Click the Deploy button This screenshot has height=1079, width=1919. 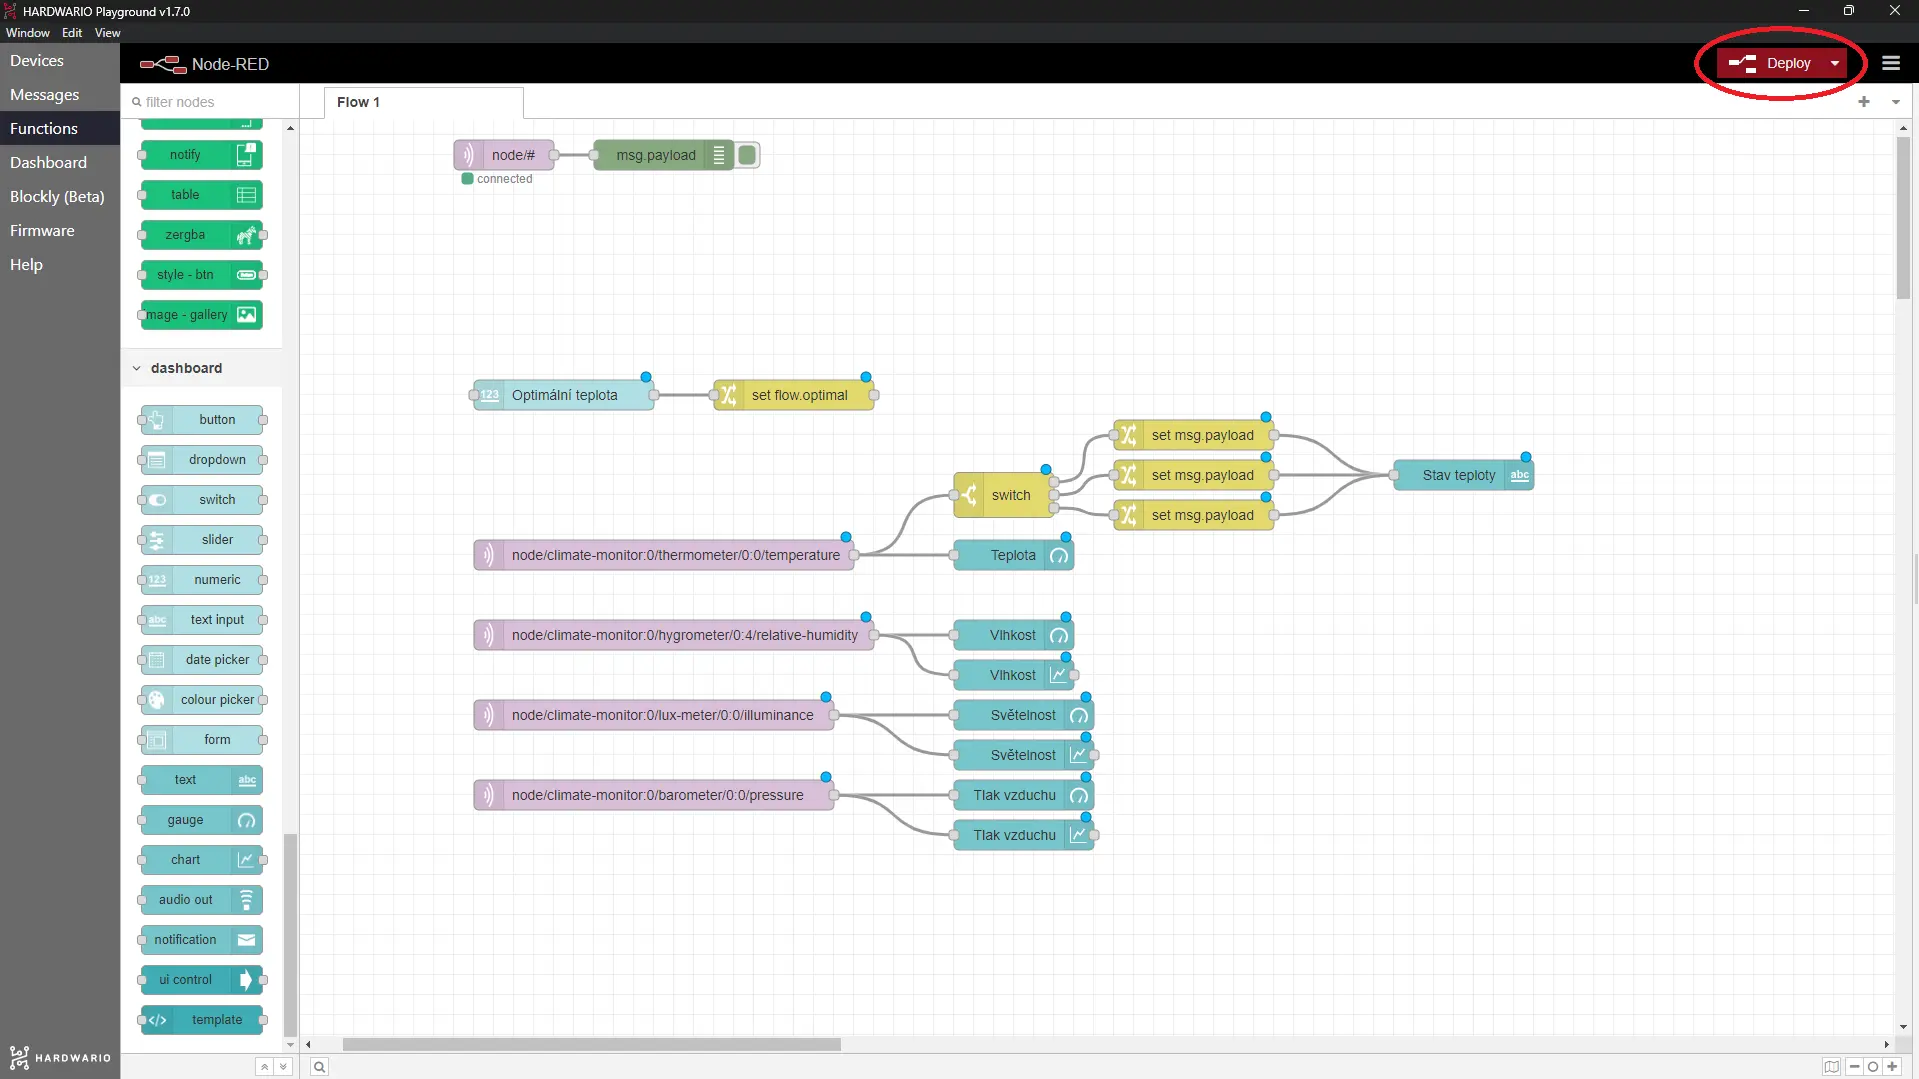[x=1770, y=63]
